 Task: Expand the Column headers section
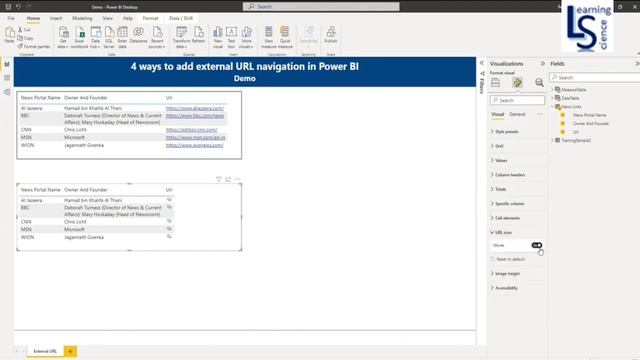[508, 175]
